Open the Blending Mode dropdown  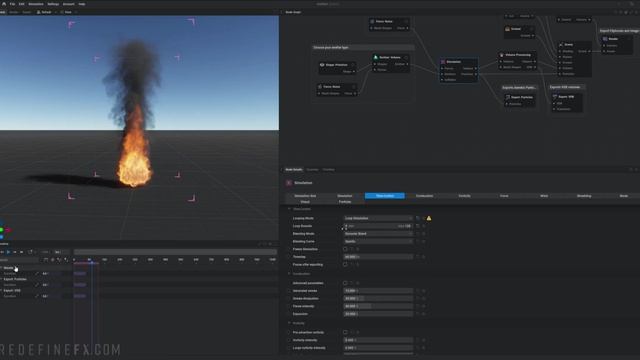pos(378,234)
